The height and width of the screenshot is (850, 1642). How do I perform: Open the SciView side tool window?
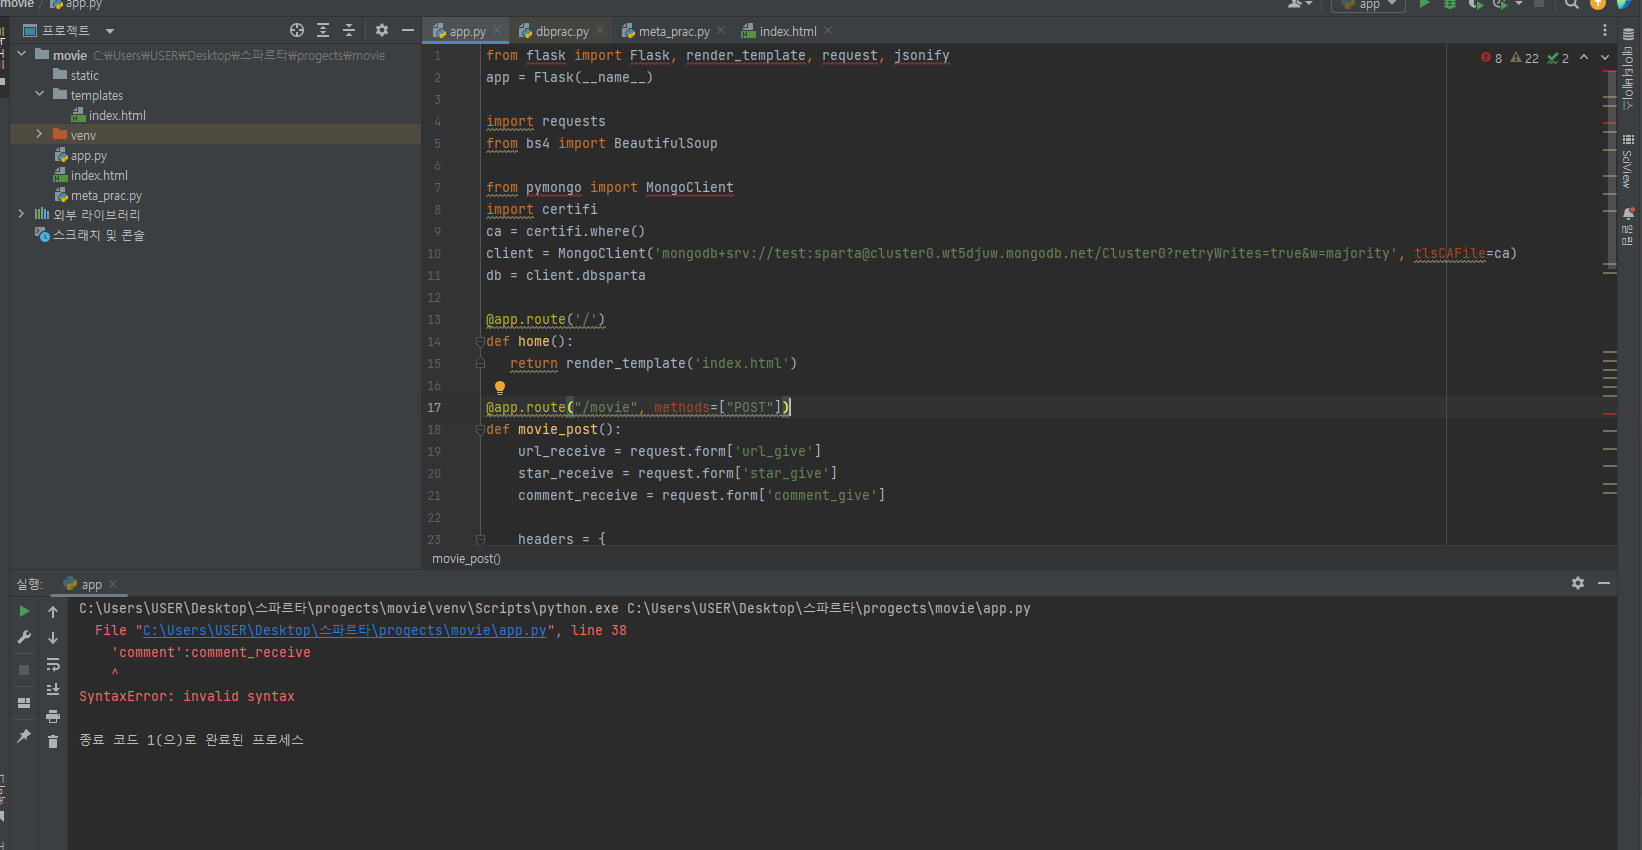click(1628, 161)
